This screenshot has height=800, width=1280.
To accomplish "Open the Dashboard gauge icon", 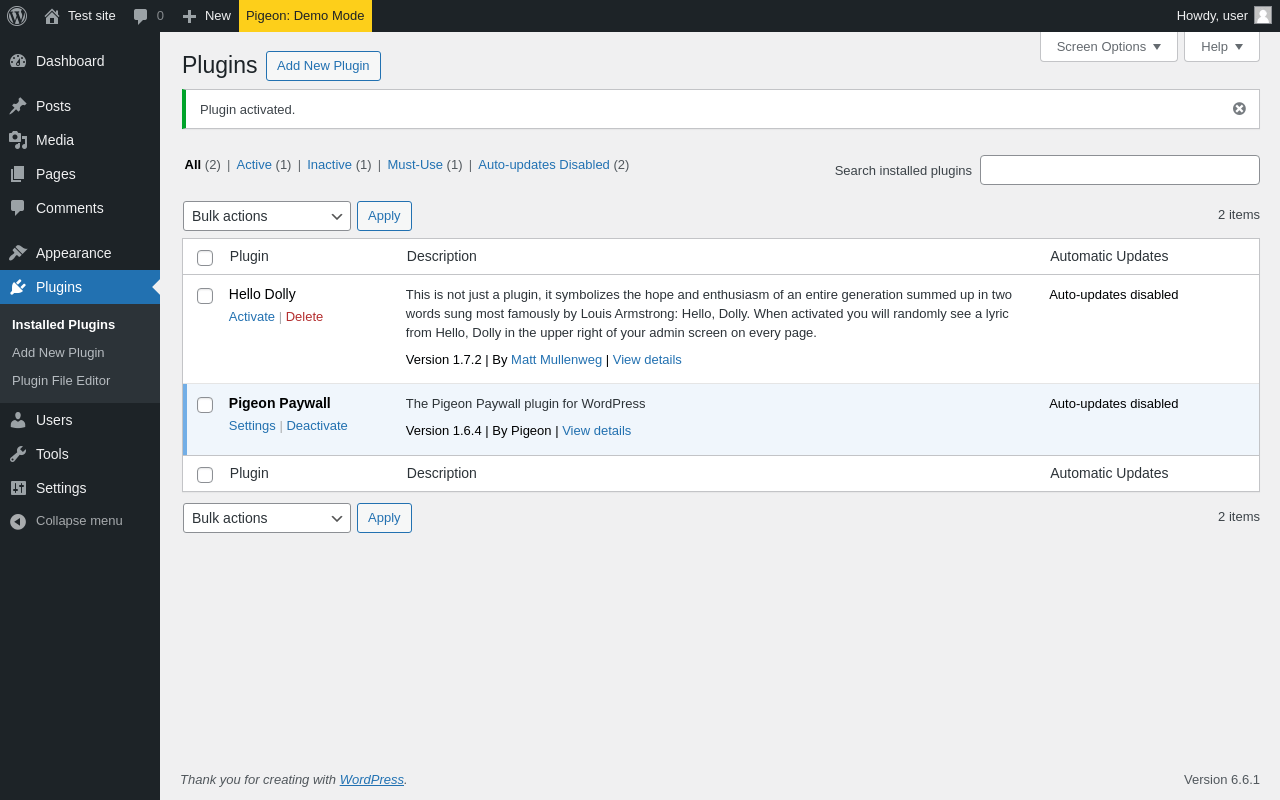I will [x=18, y=61].
